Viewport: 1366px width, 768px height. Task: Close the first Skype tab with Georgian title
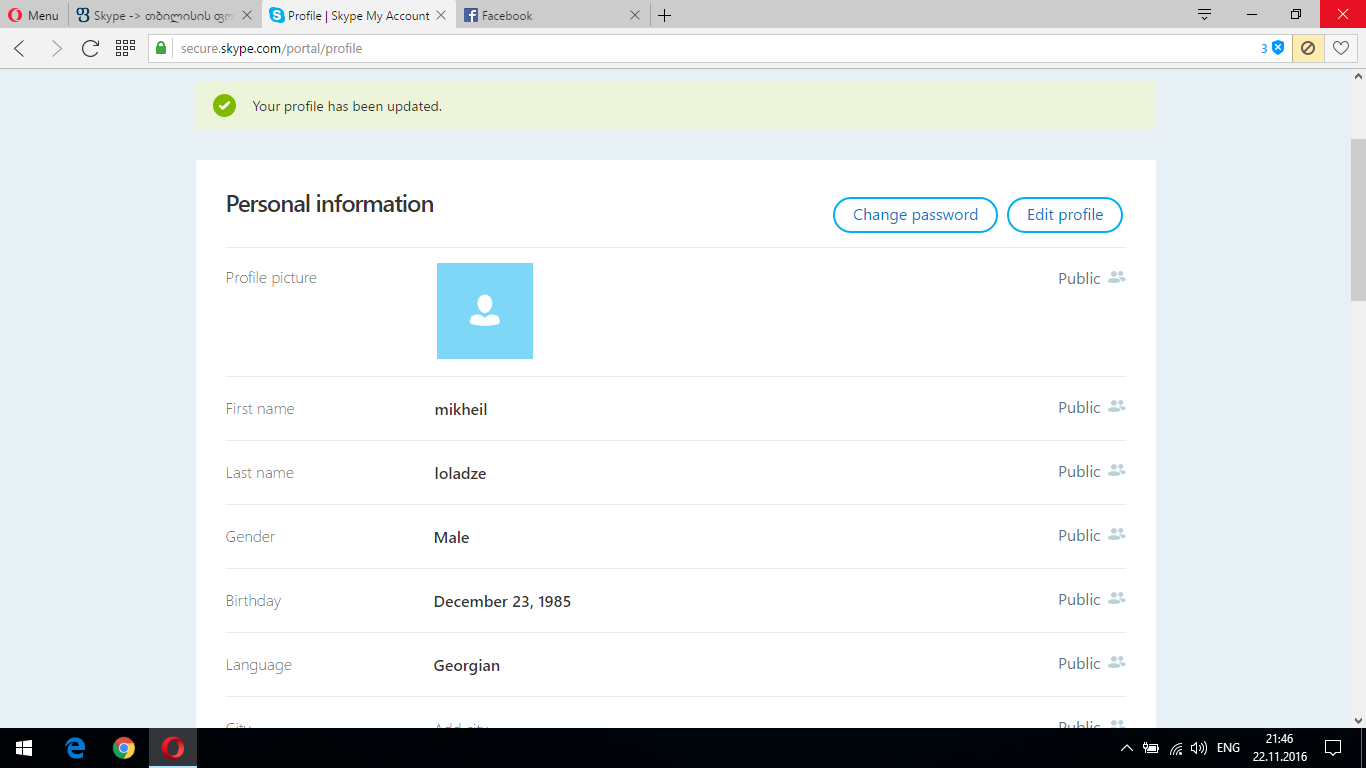coord(247,15)
